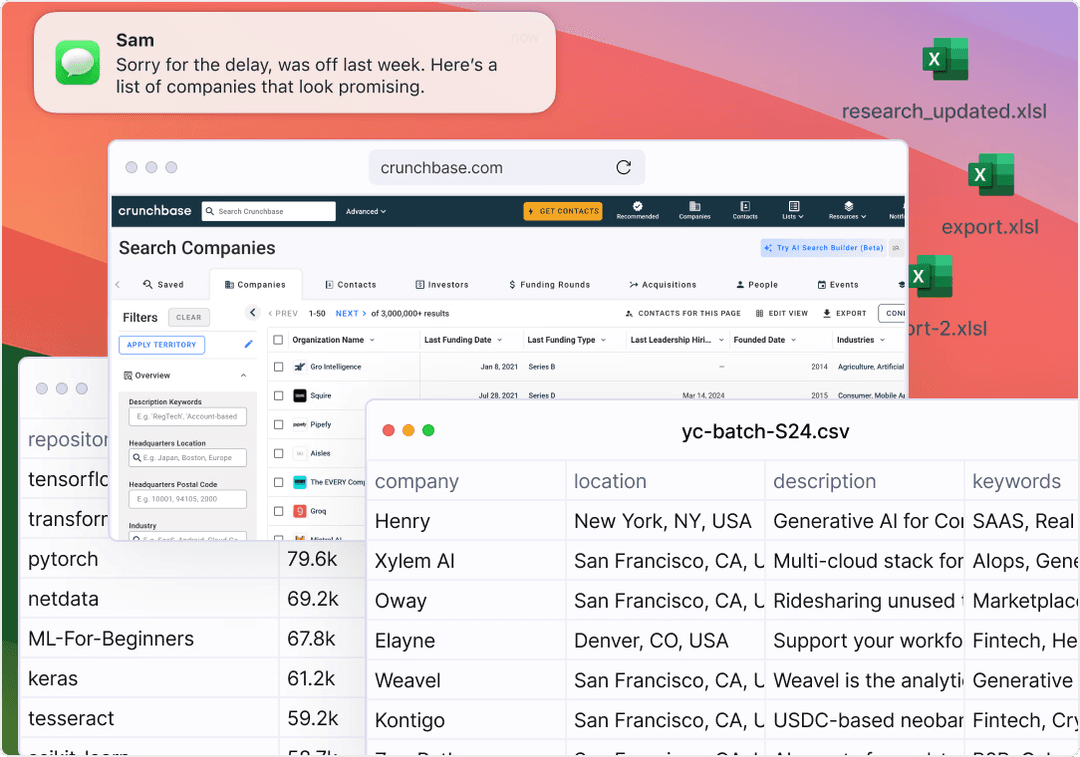Screen dimensions: 1080x757
Task: Collapse the Overview filter section
Action: point(243,375)
